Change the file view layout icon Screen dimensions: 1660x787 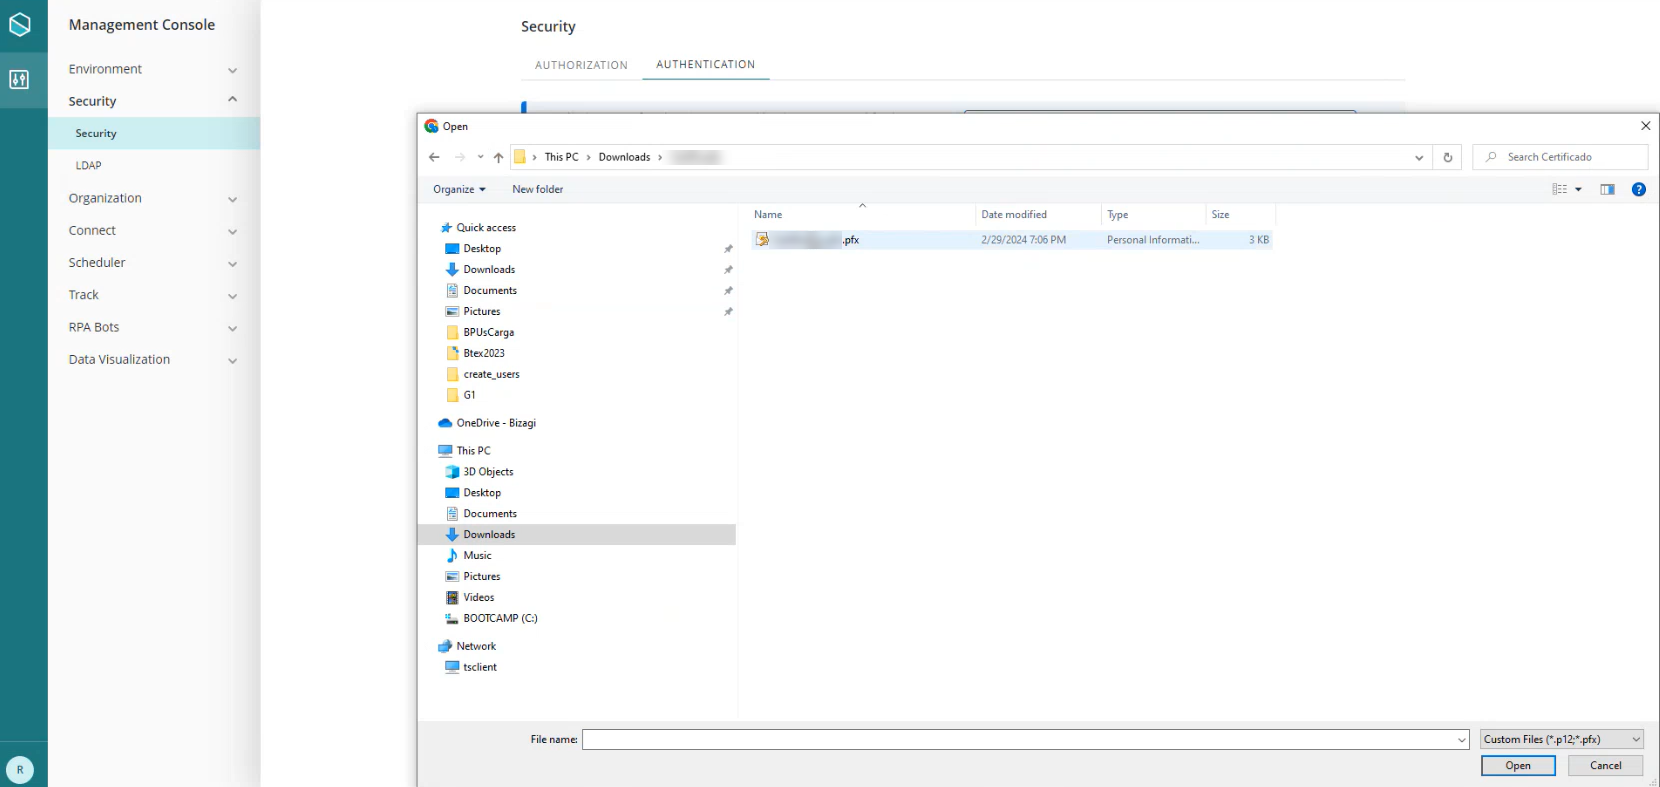point(1559,189)
